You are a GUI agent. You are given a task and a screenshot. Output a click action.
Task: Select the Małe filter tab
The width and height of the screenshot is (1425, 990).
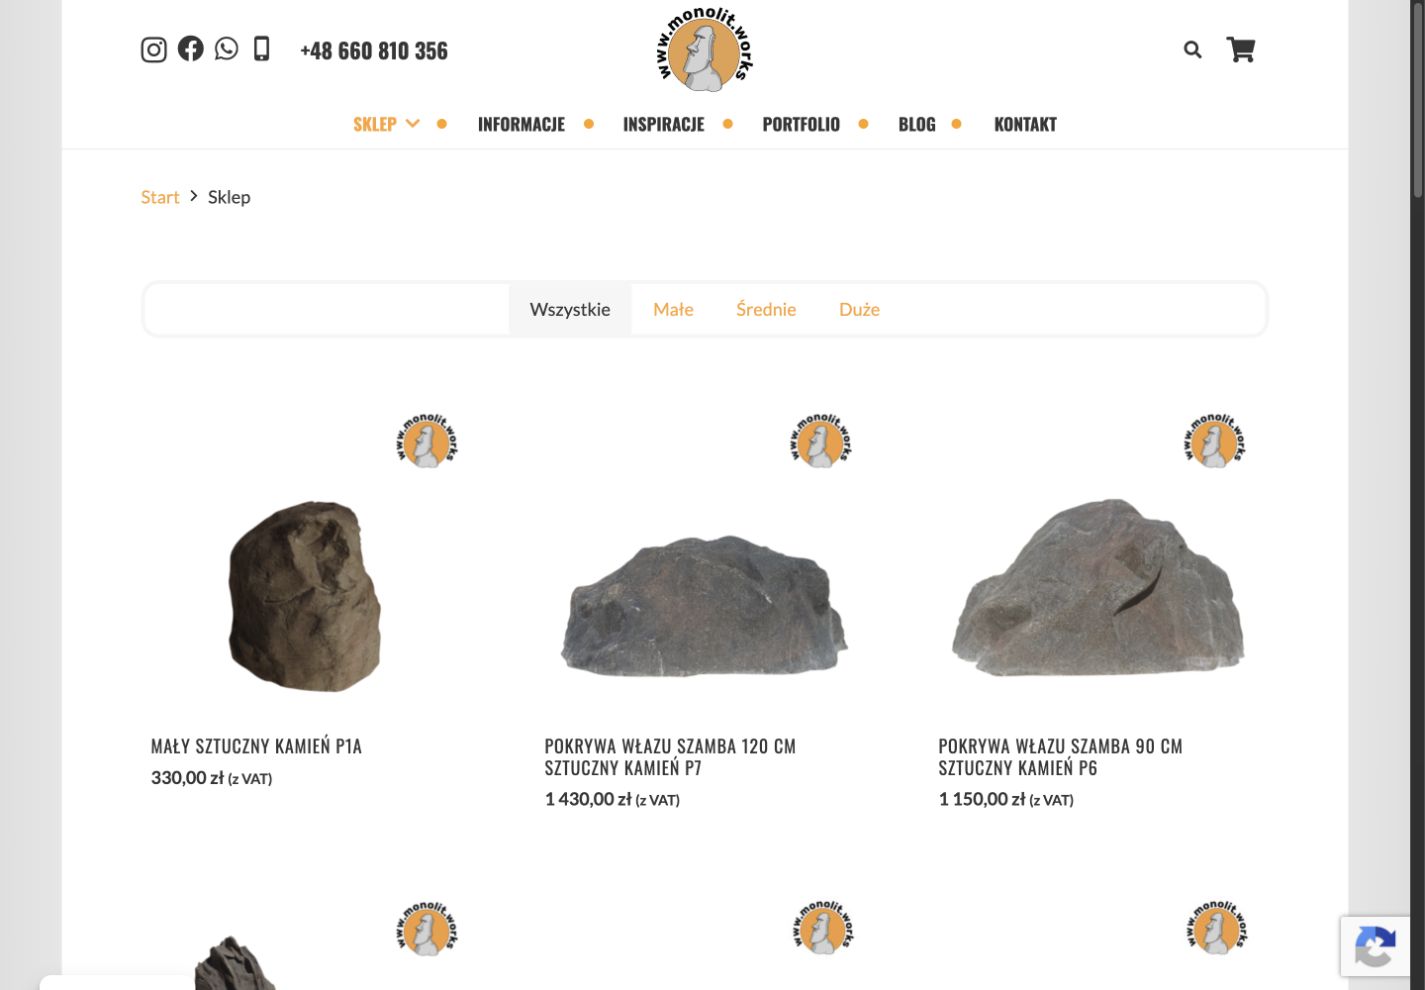click(673, 309)
